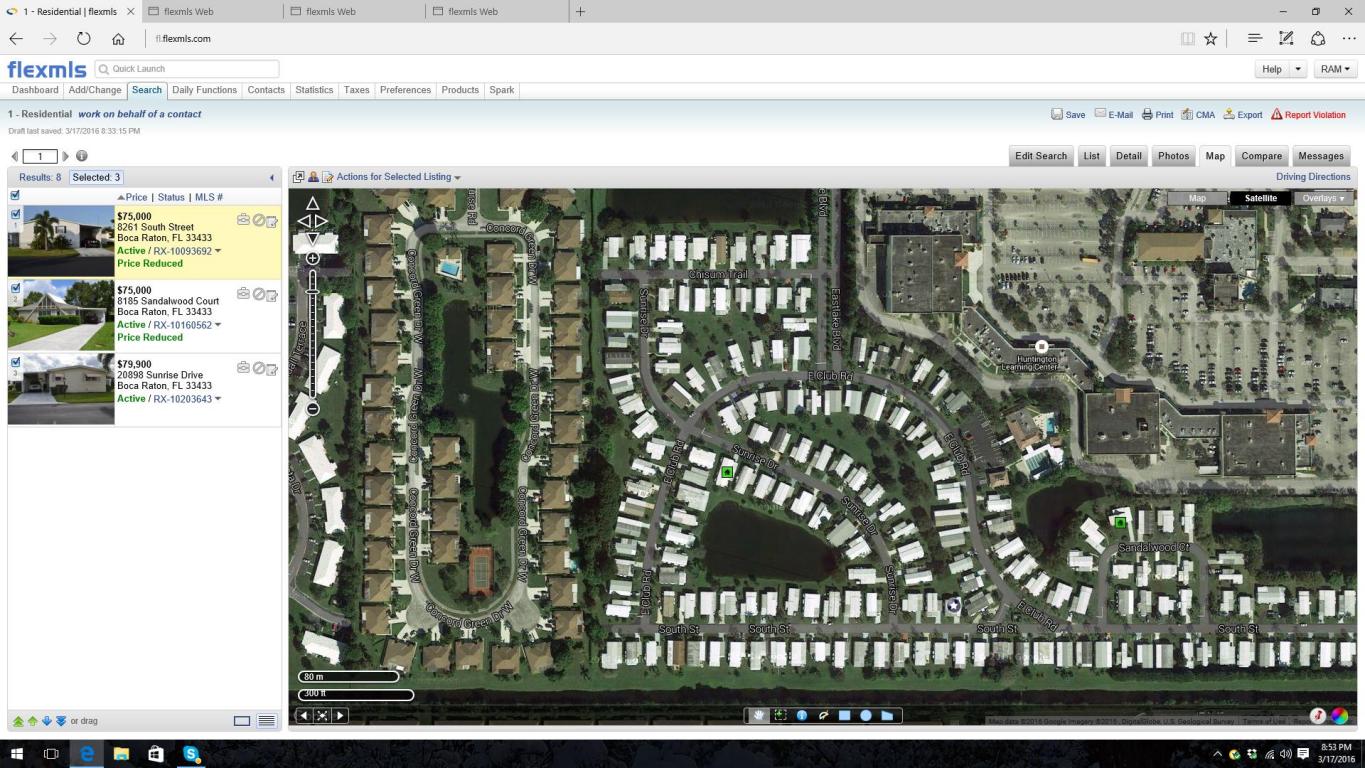Pick the rectangle shape drawing tool

[x=845, y=715]
